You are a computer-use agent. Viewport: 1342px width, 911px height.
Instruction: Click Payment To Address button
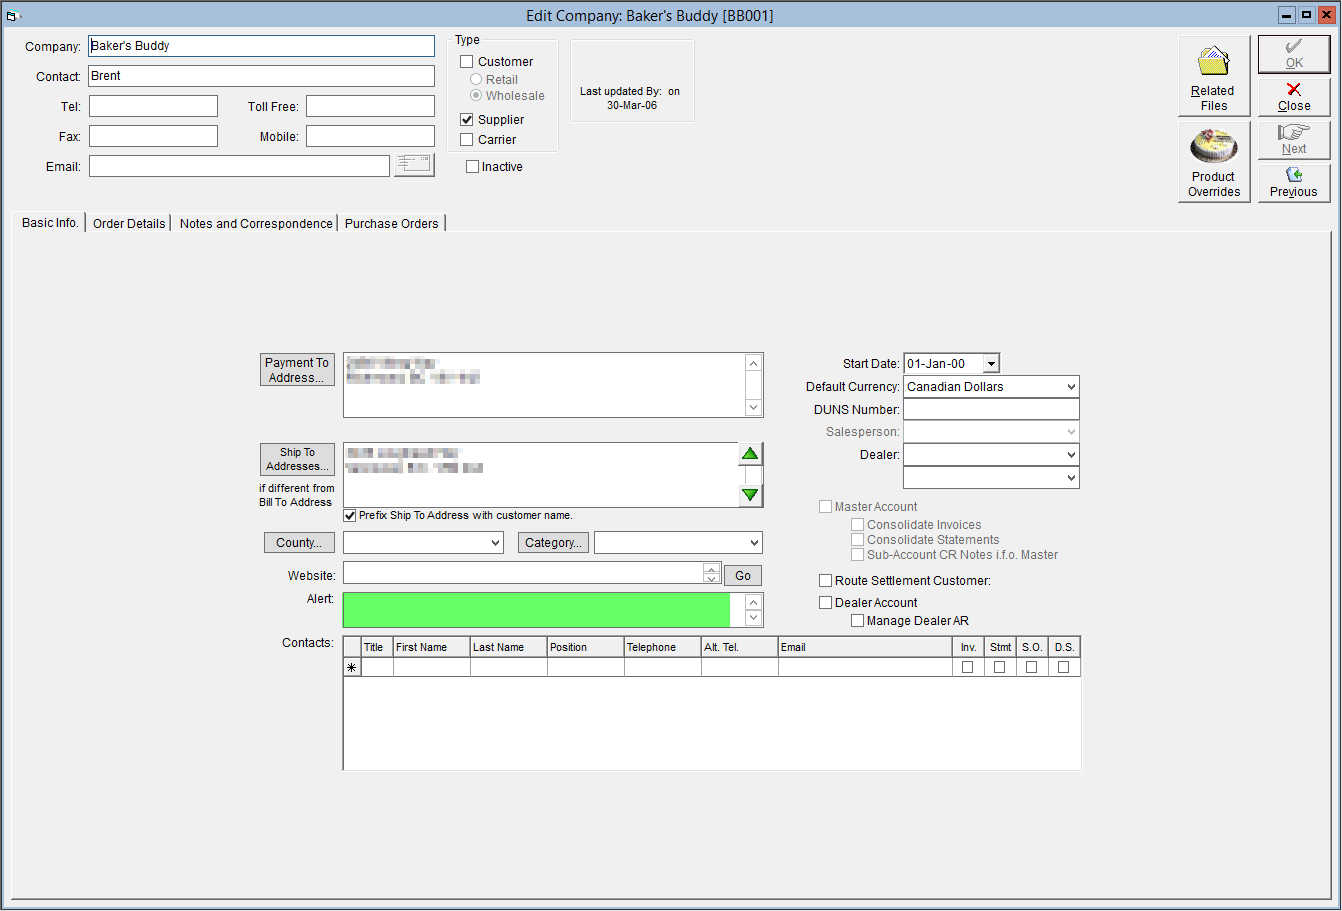point(297,370)
